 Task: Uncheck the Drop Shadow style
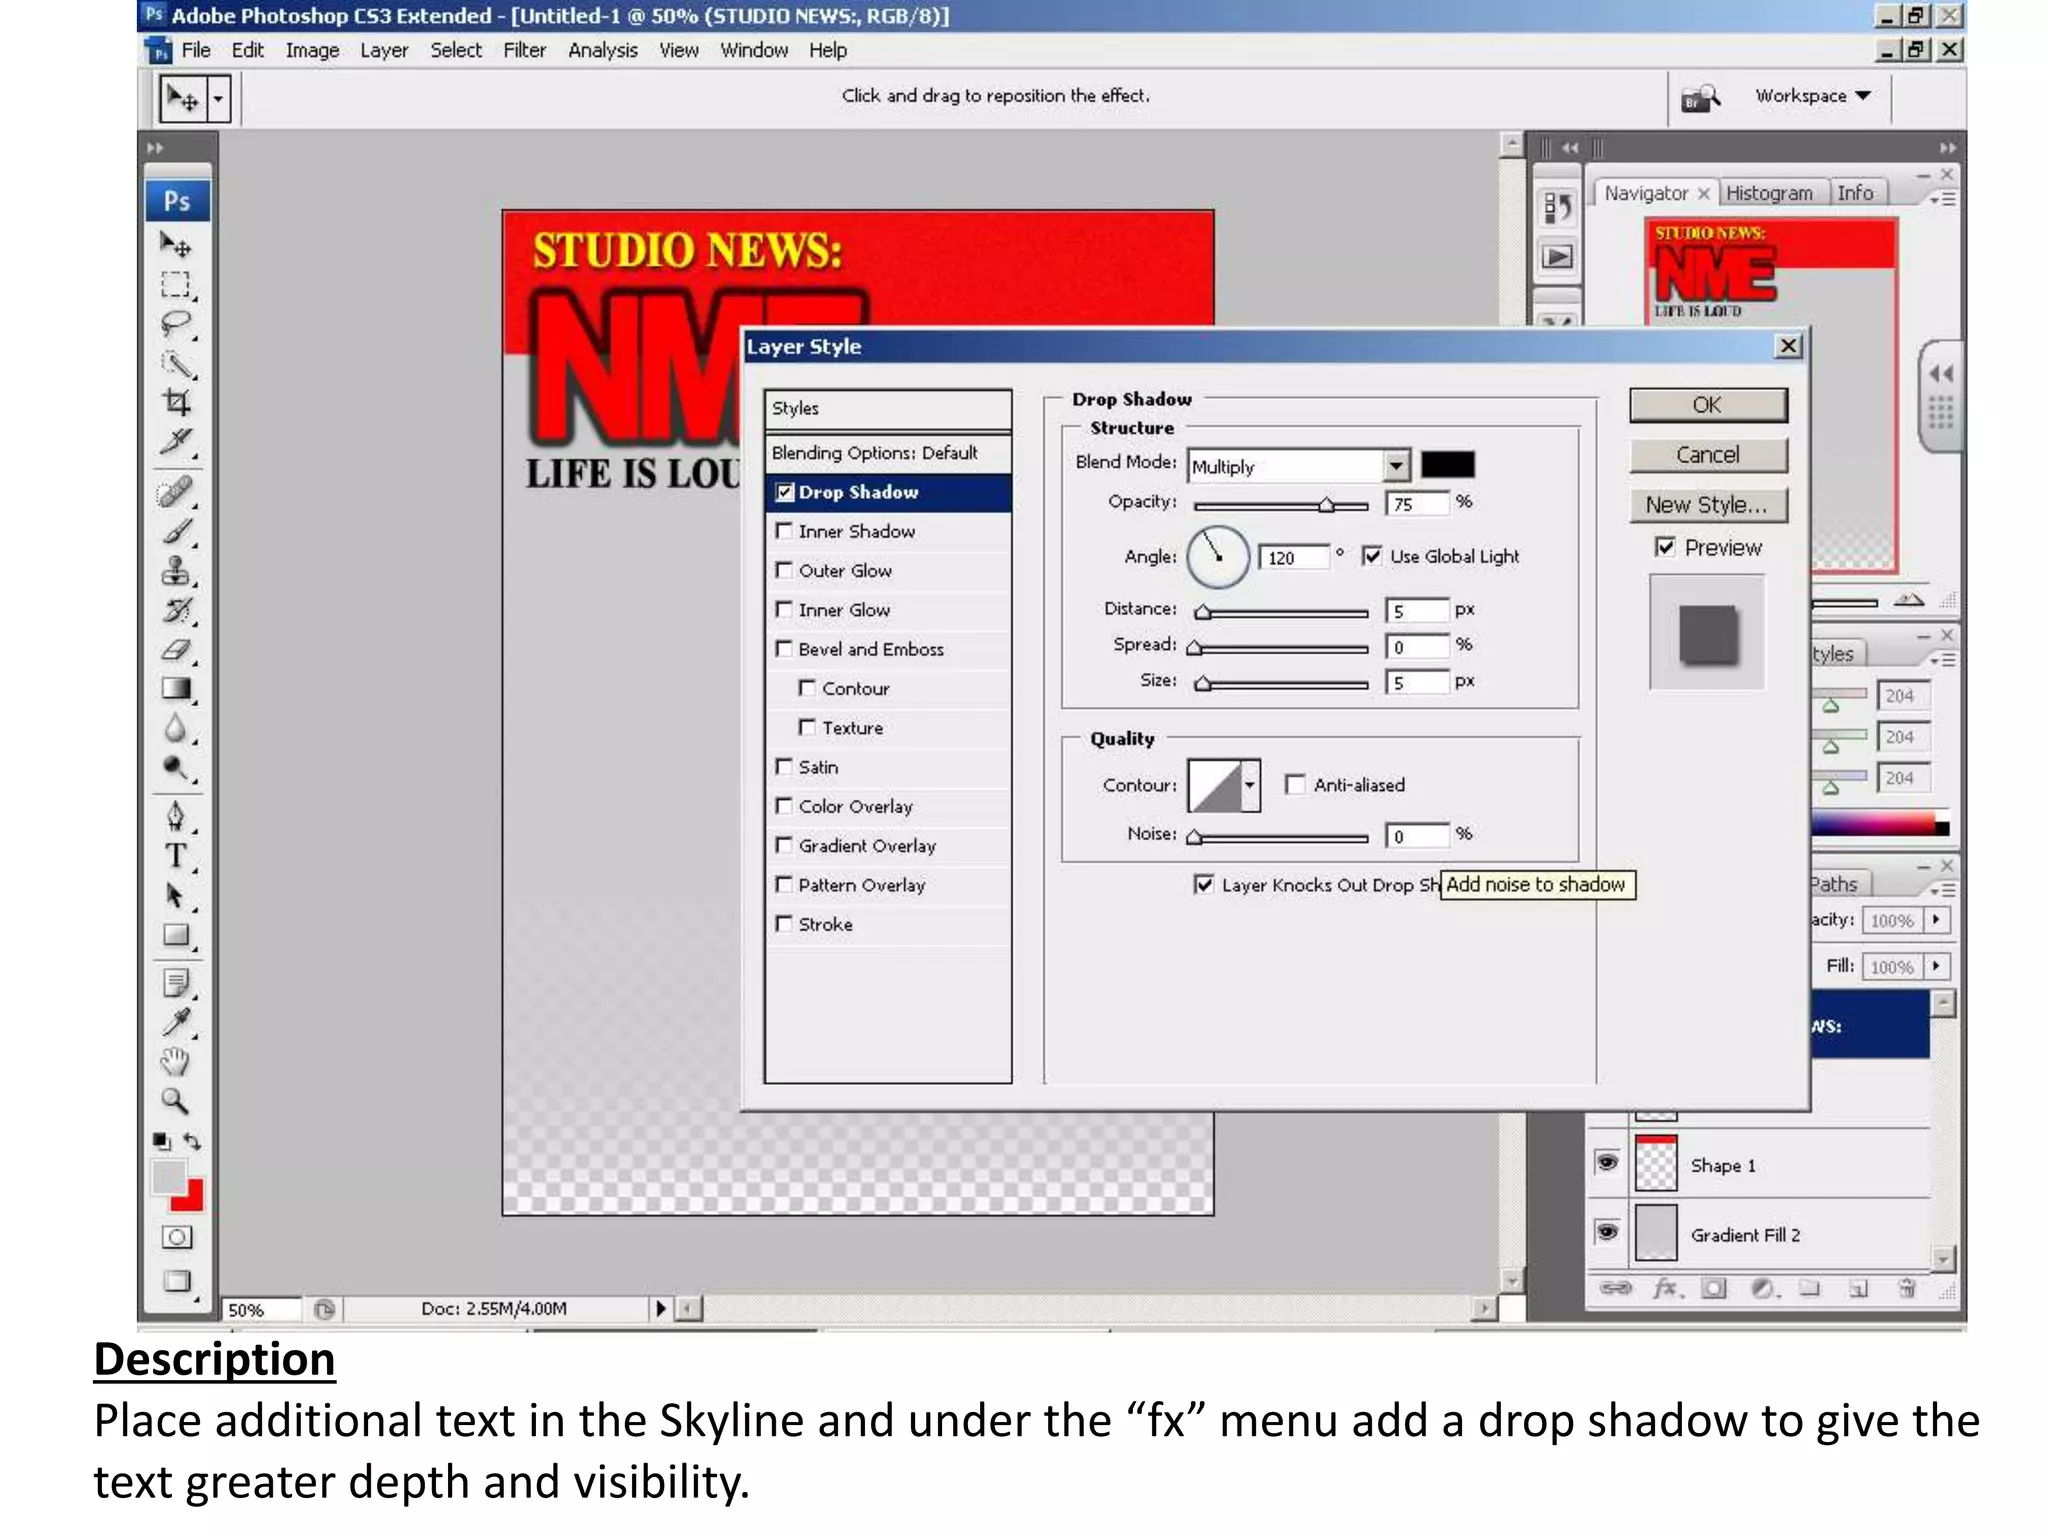click(x=785, y=492)
